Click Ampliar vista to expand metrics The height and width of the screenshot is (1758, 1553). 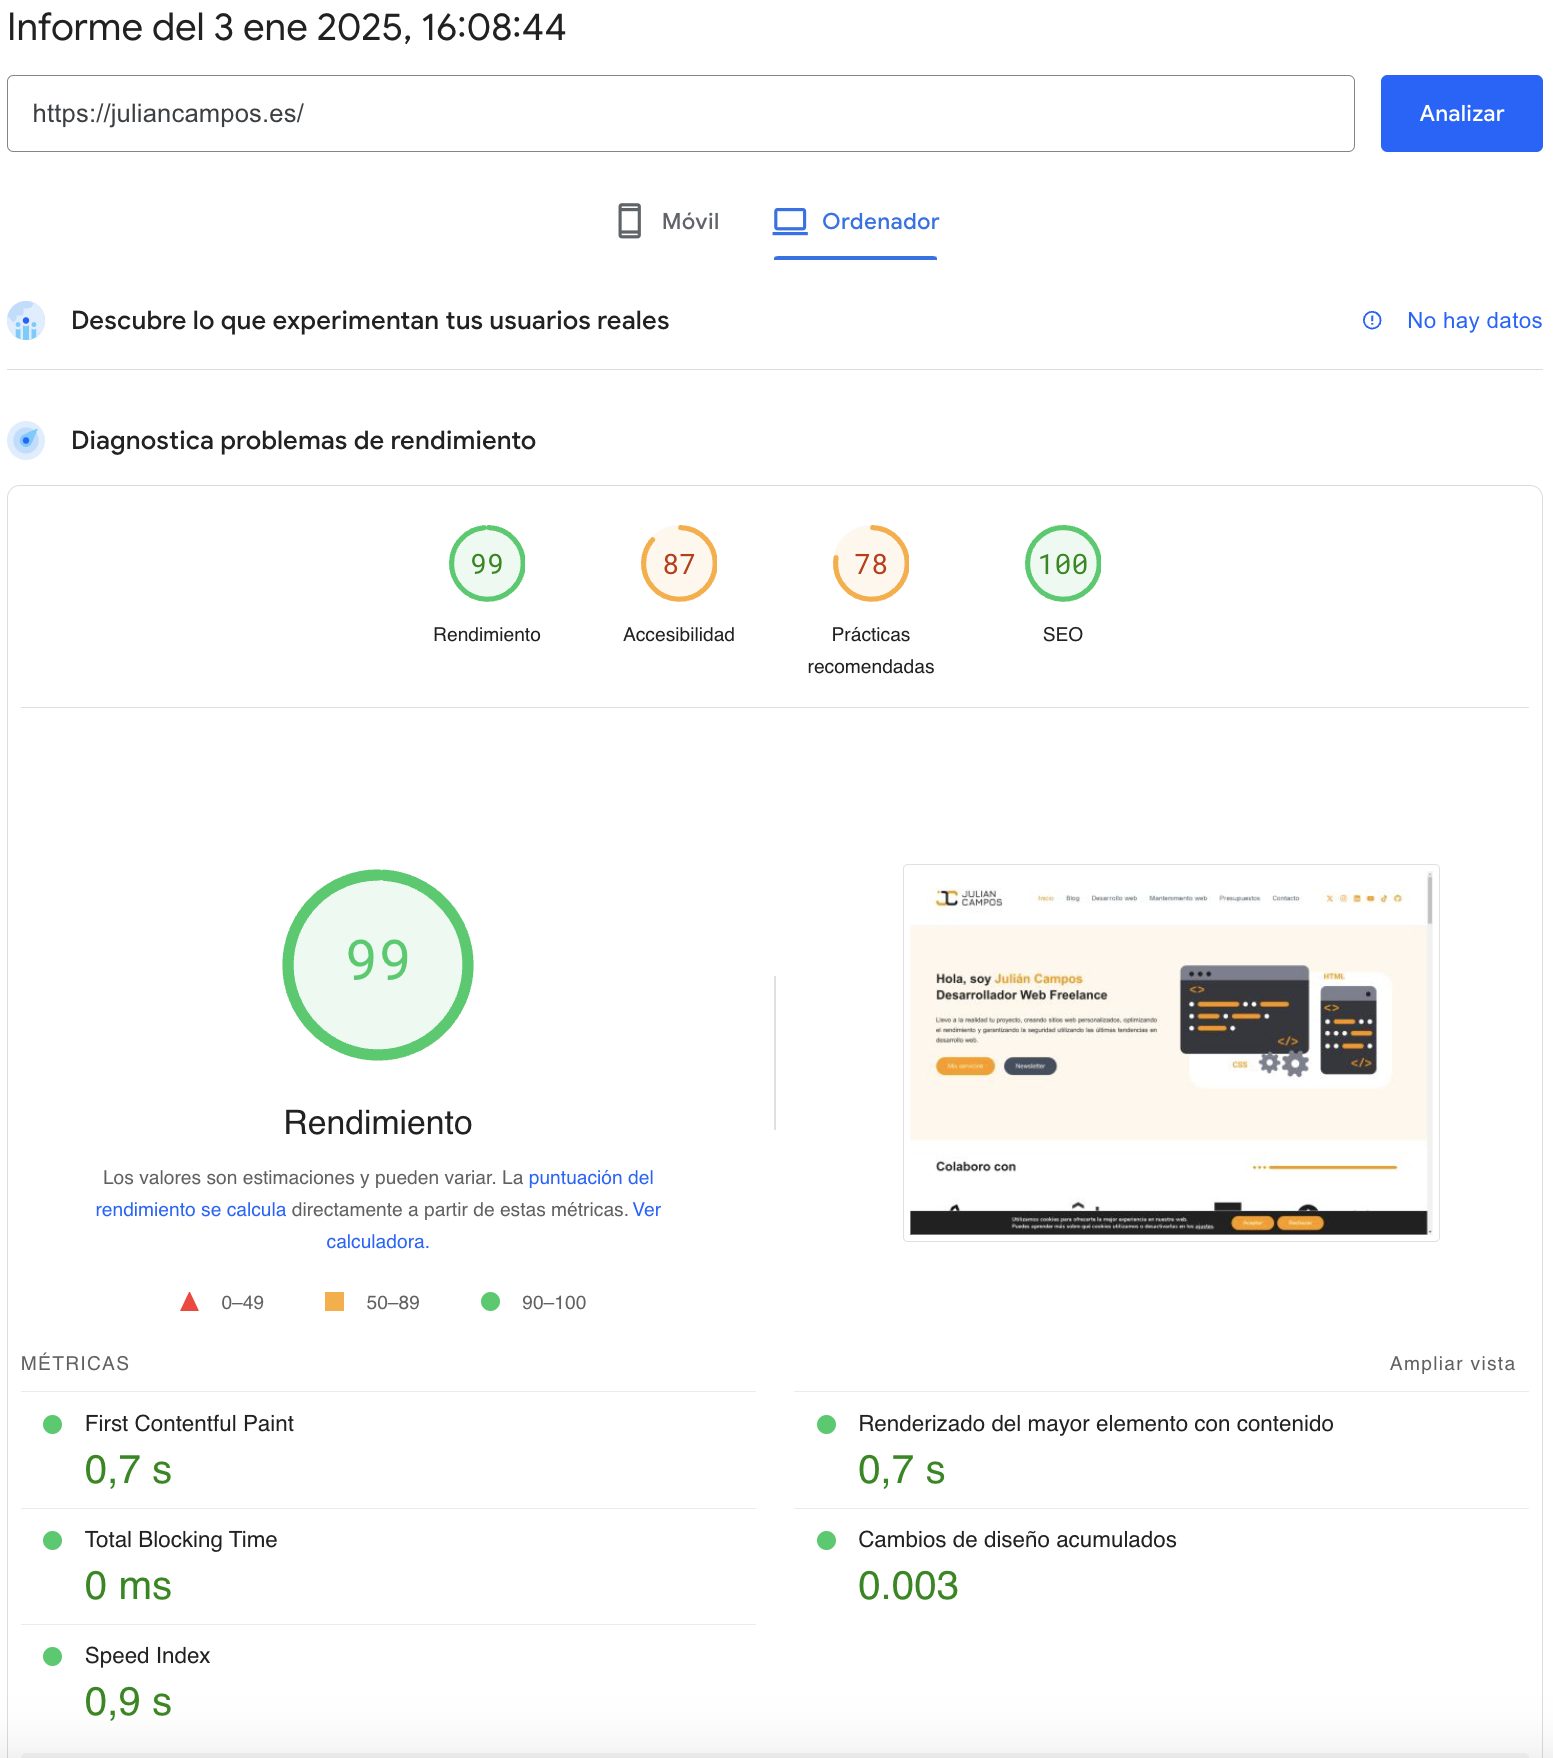[1452, 1363]
